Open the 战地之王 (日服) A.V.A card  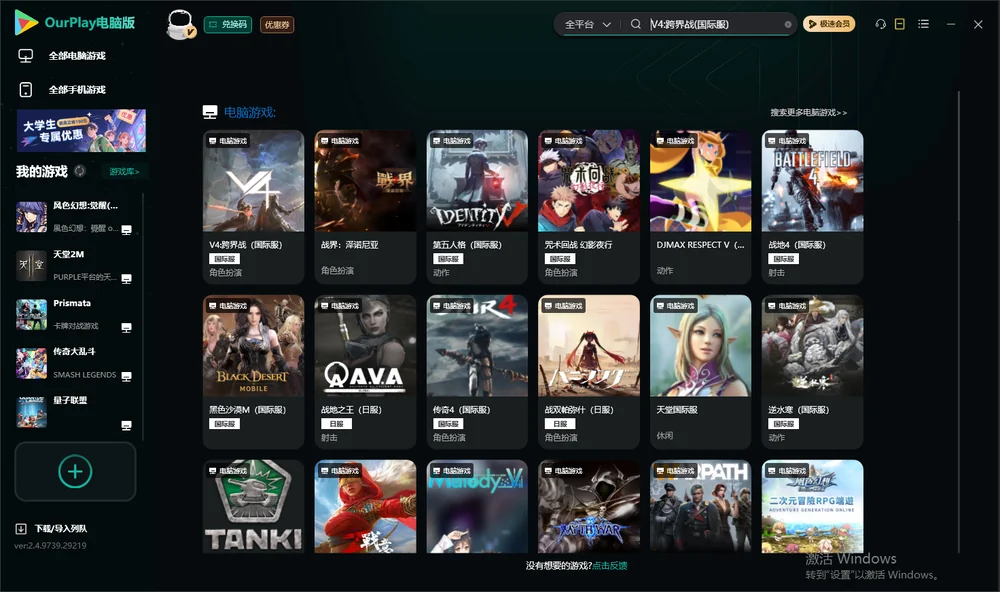(x=365, y=372)
